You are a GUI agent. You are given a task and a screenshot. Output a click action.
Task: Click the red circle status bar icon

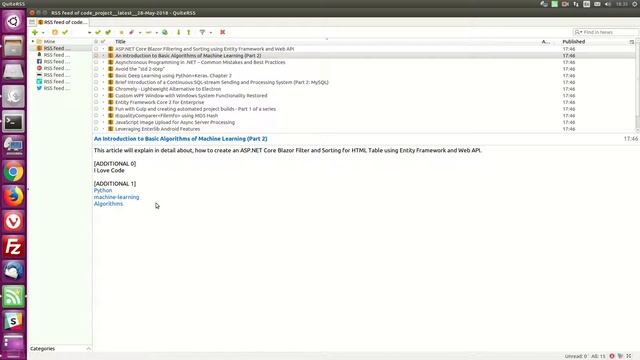(x=612, y=356)
